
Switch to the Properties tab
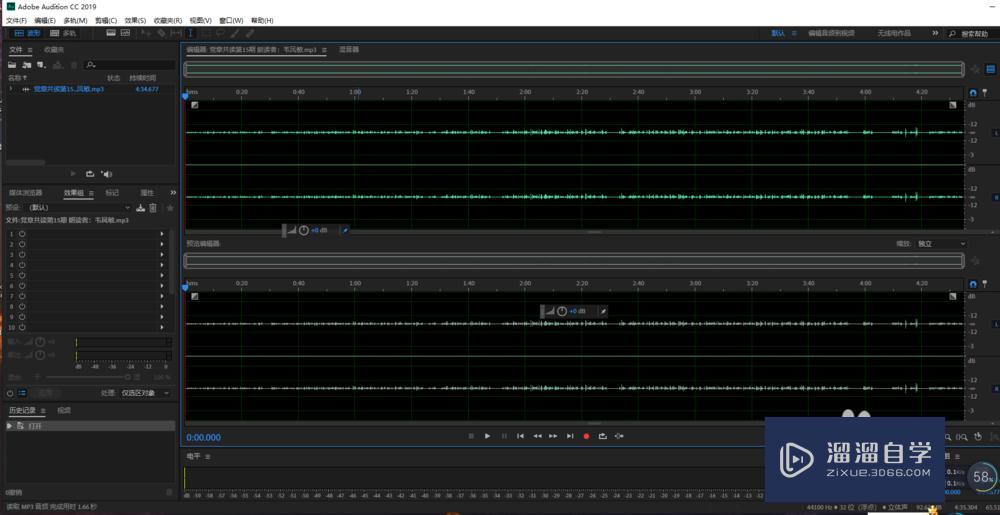pos(147,192)
